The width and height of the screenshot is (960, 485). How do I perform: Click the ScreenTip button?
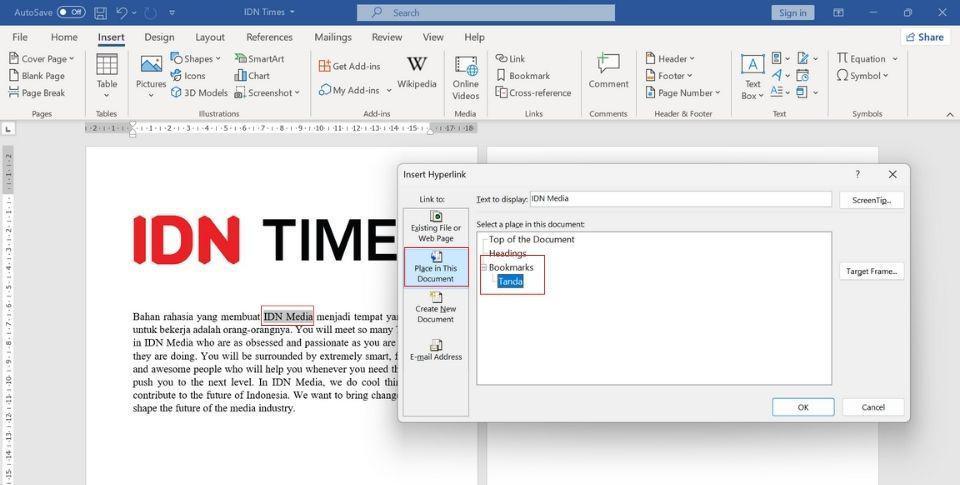[x=871, y=200]
